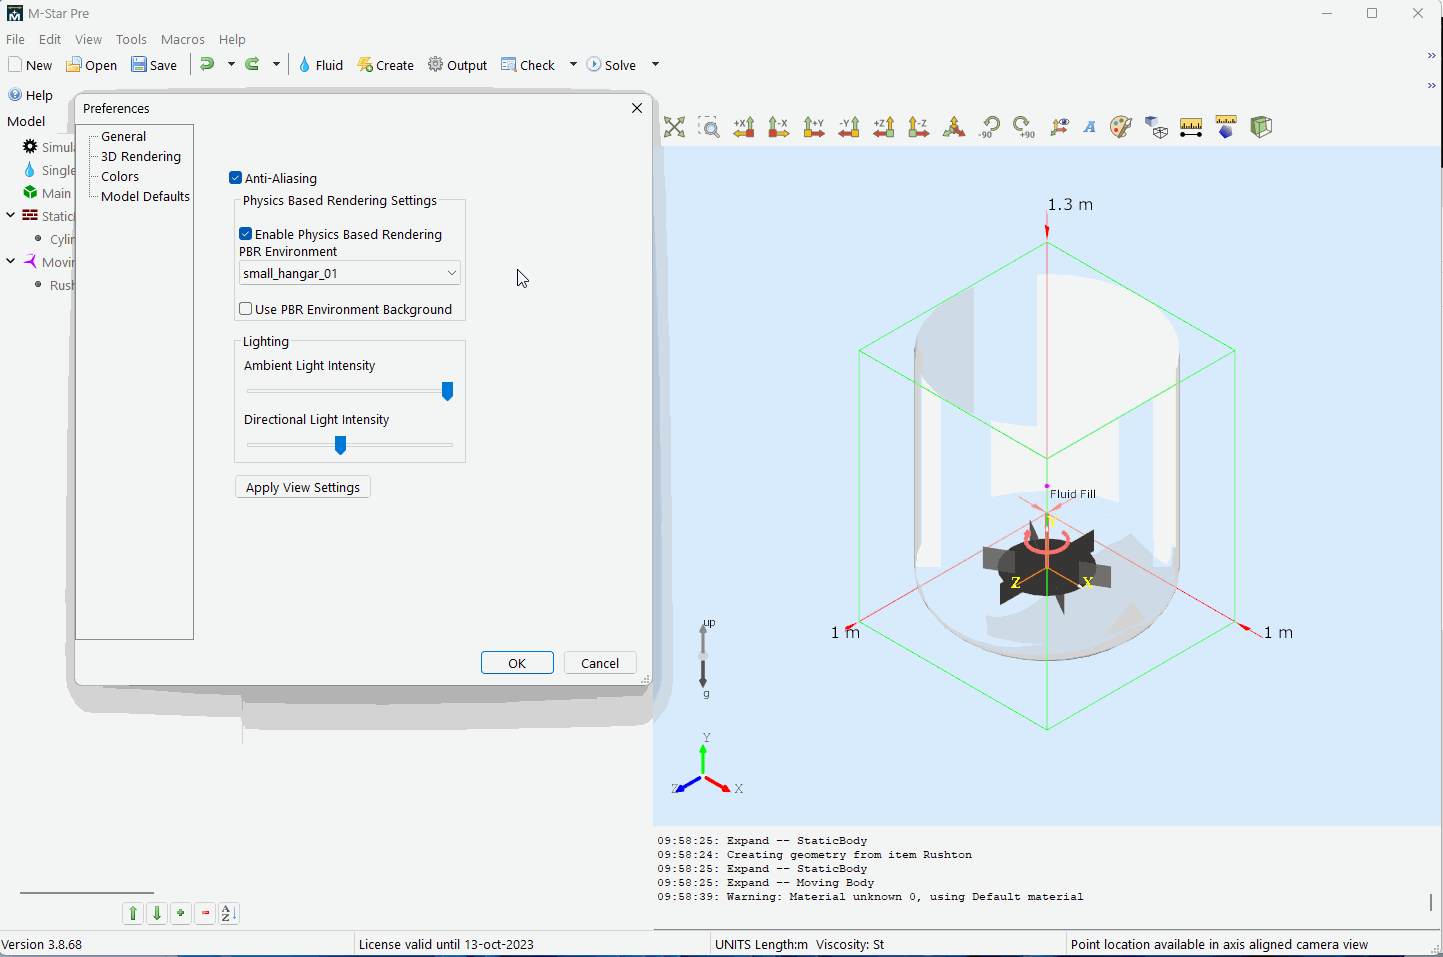Open the Undo history dropdown arrow
Screen dimensions: 1443x957
231,64
